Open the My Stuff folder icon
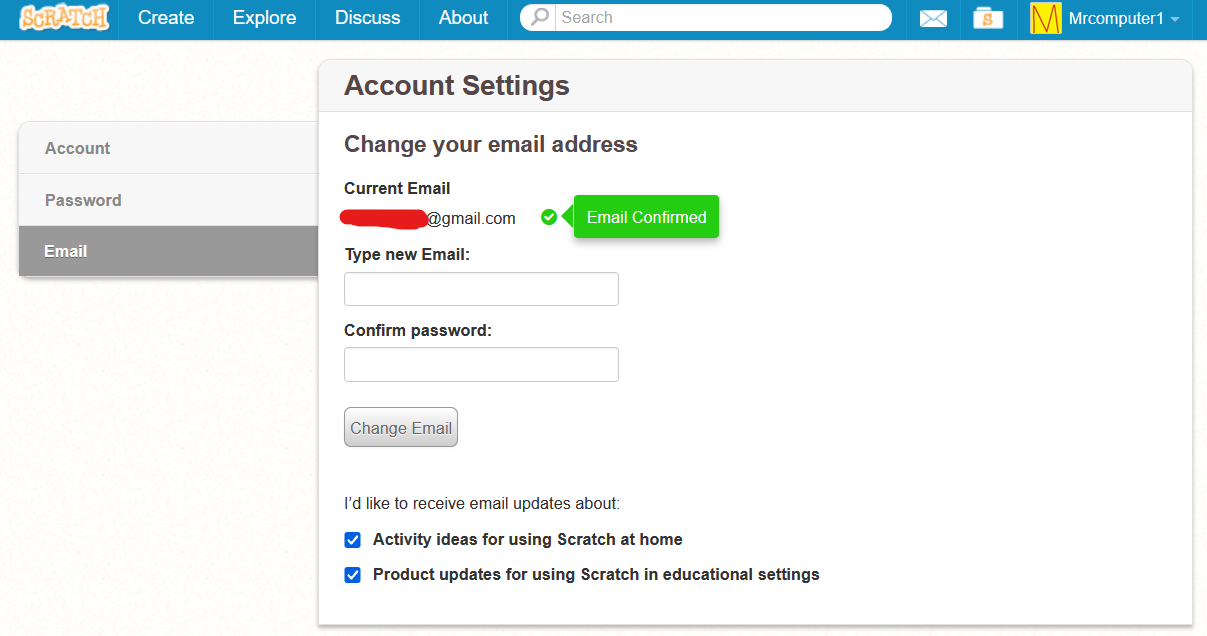1207x636 pixels. click(988, 18)
